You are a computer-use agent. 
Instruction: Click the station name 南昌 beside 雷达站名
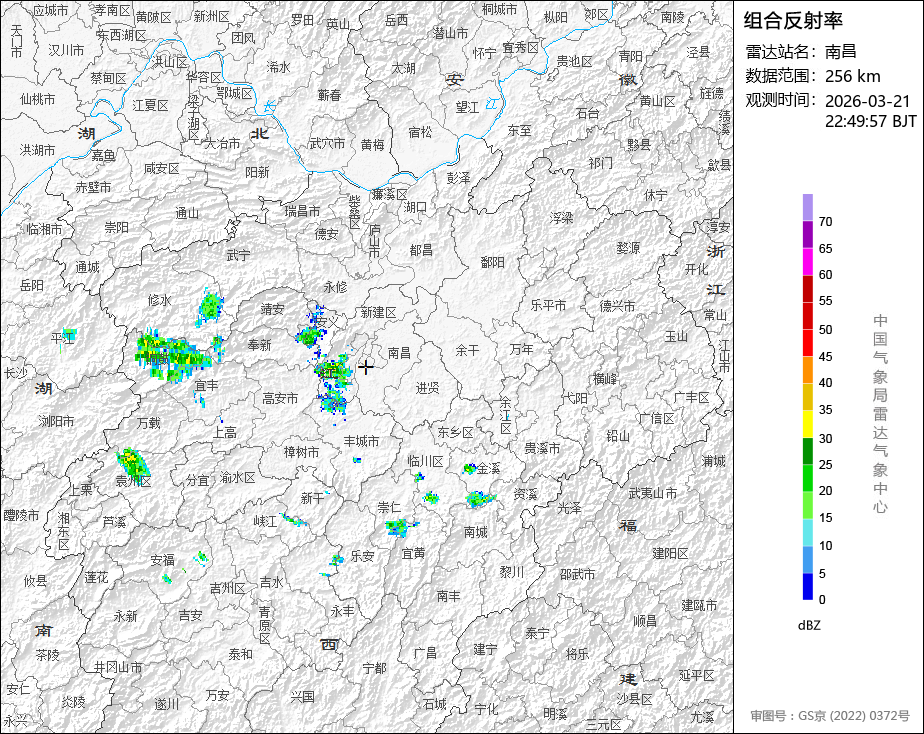click(x=840, y=51)
